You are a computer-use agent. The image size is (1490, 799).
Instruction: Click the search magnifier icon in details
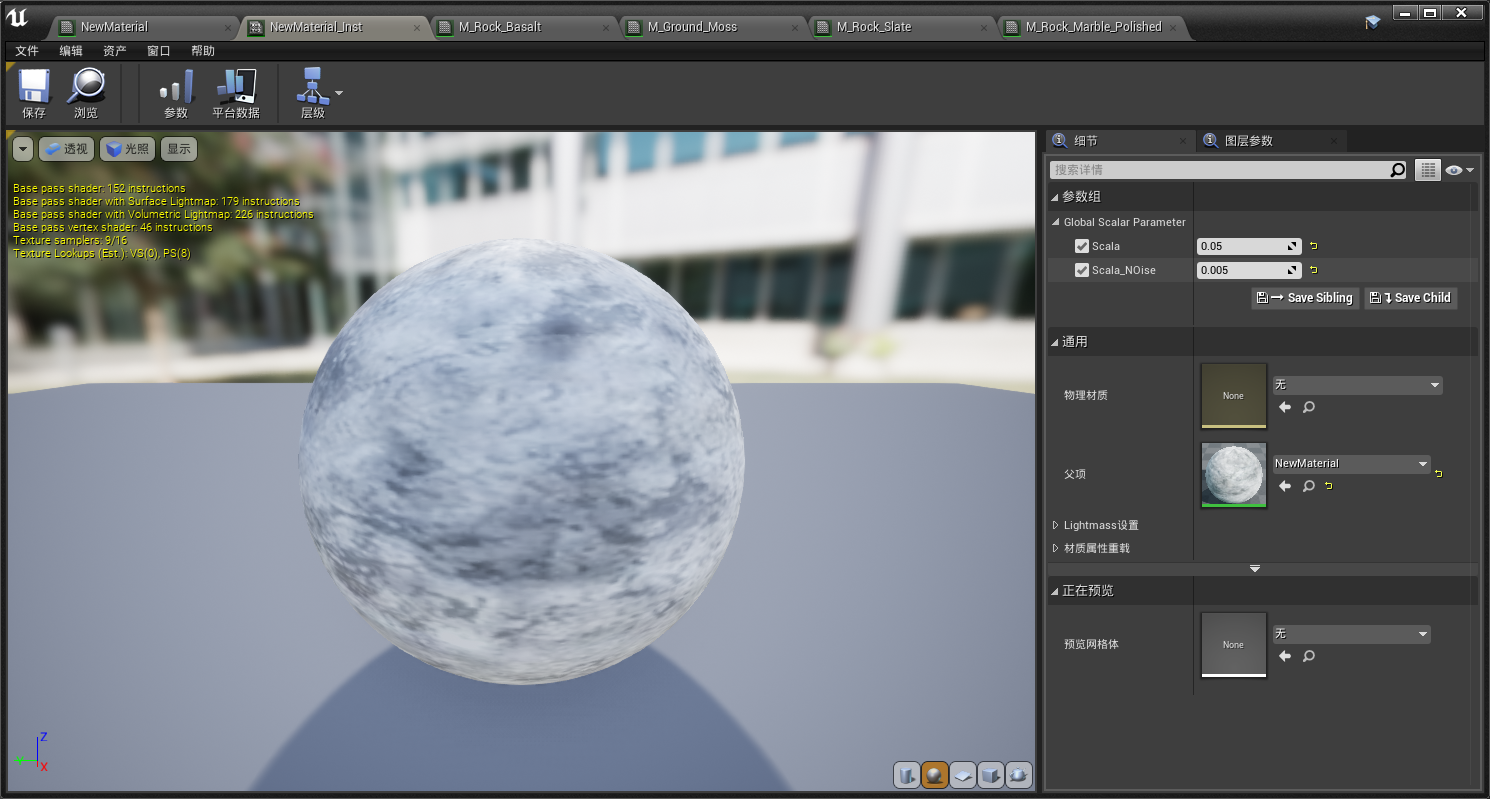coord(1398,170)
